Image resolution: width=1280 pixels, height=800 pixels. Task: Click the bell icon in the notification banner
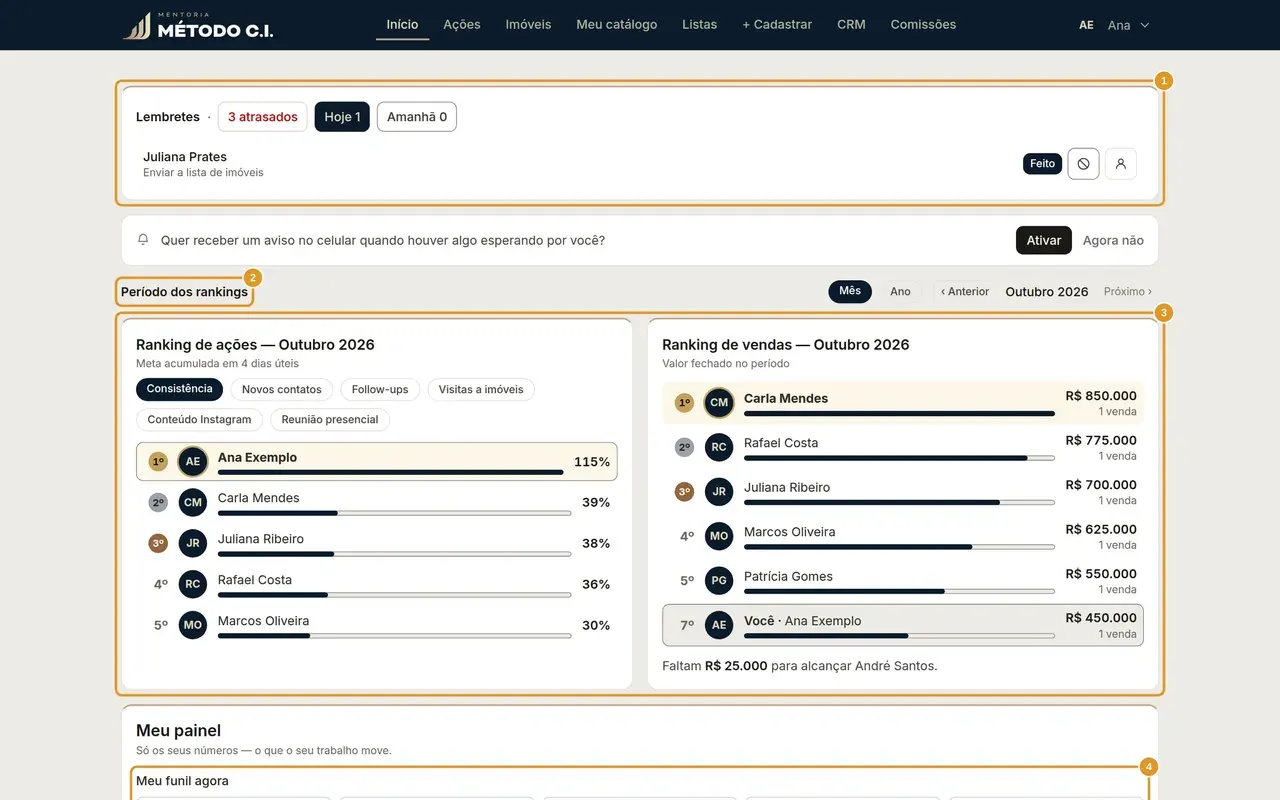tap(143, 240)
